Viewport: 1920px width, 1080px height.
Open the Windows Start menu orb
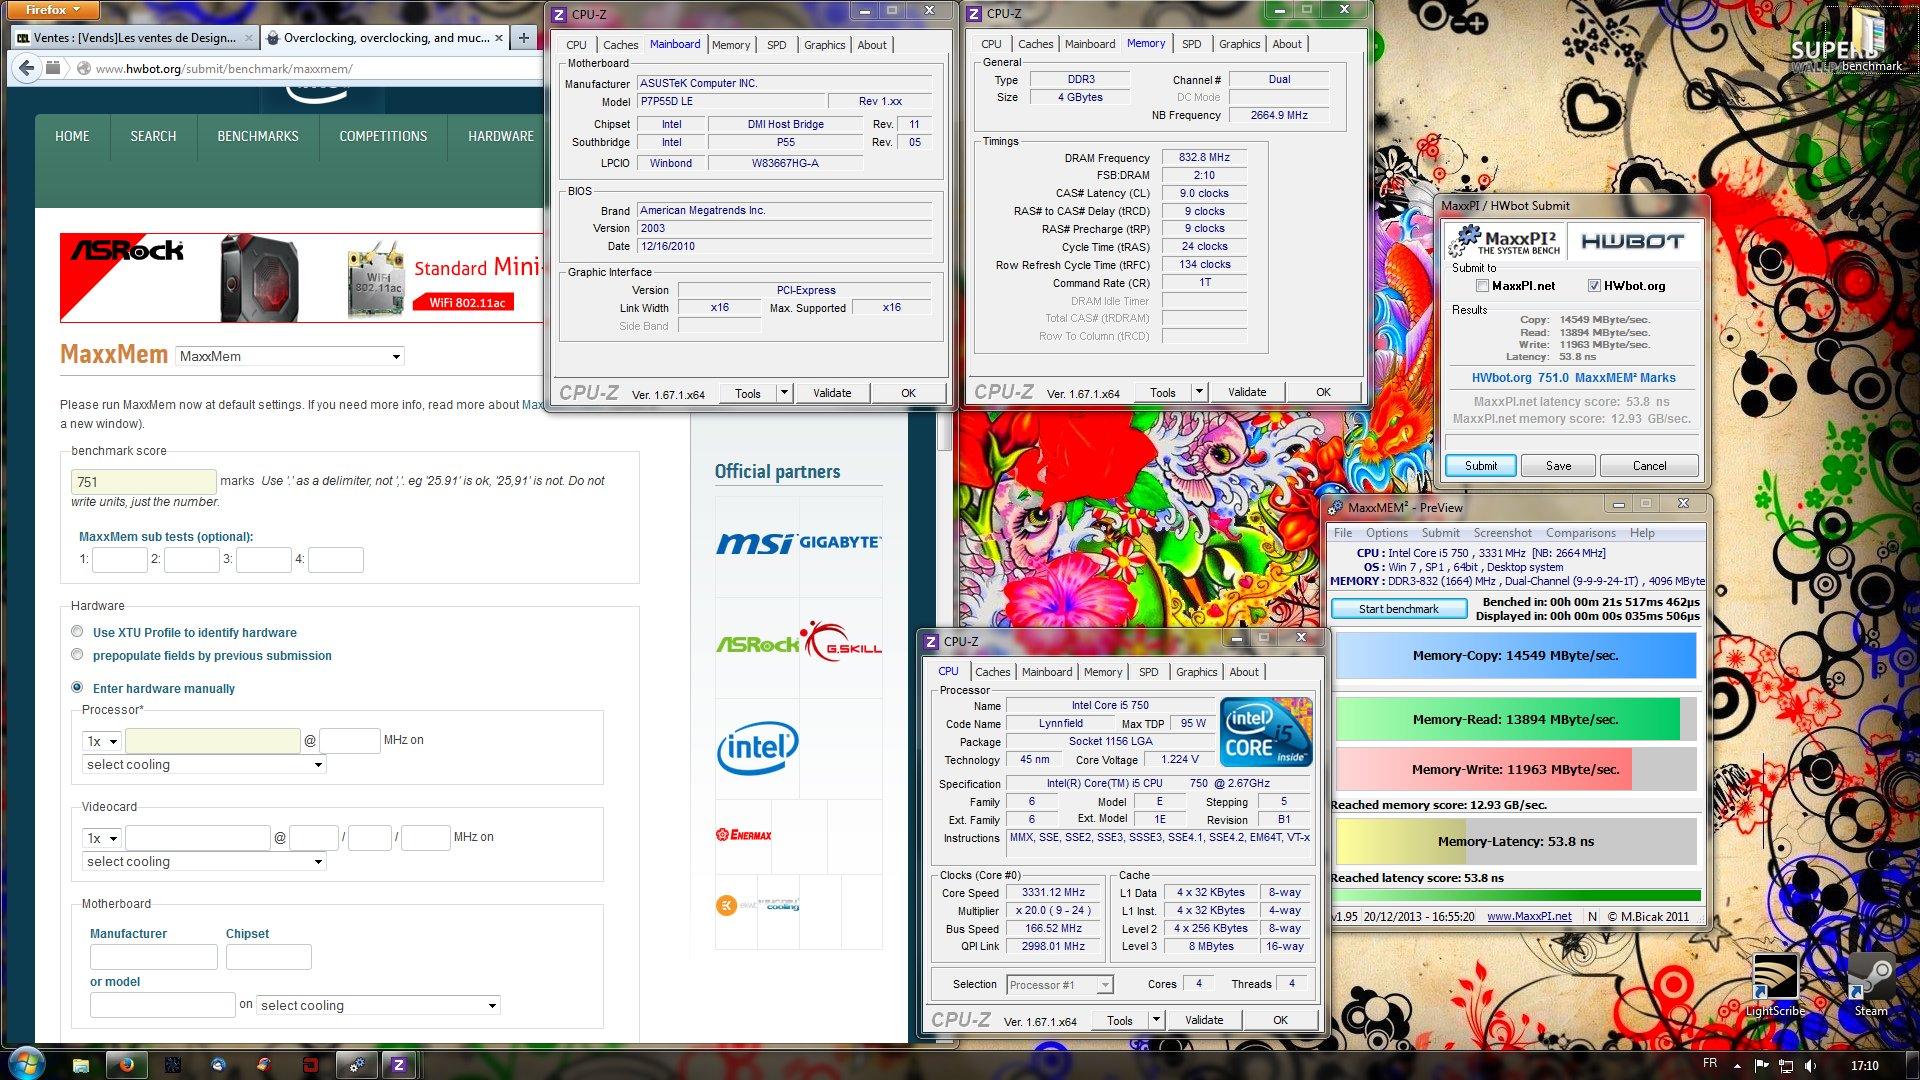[25, 1064]
